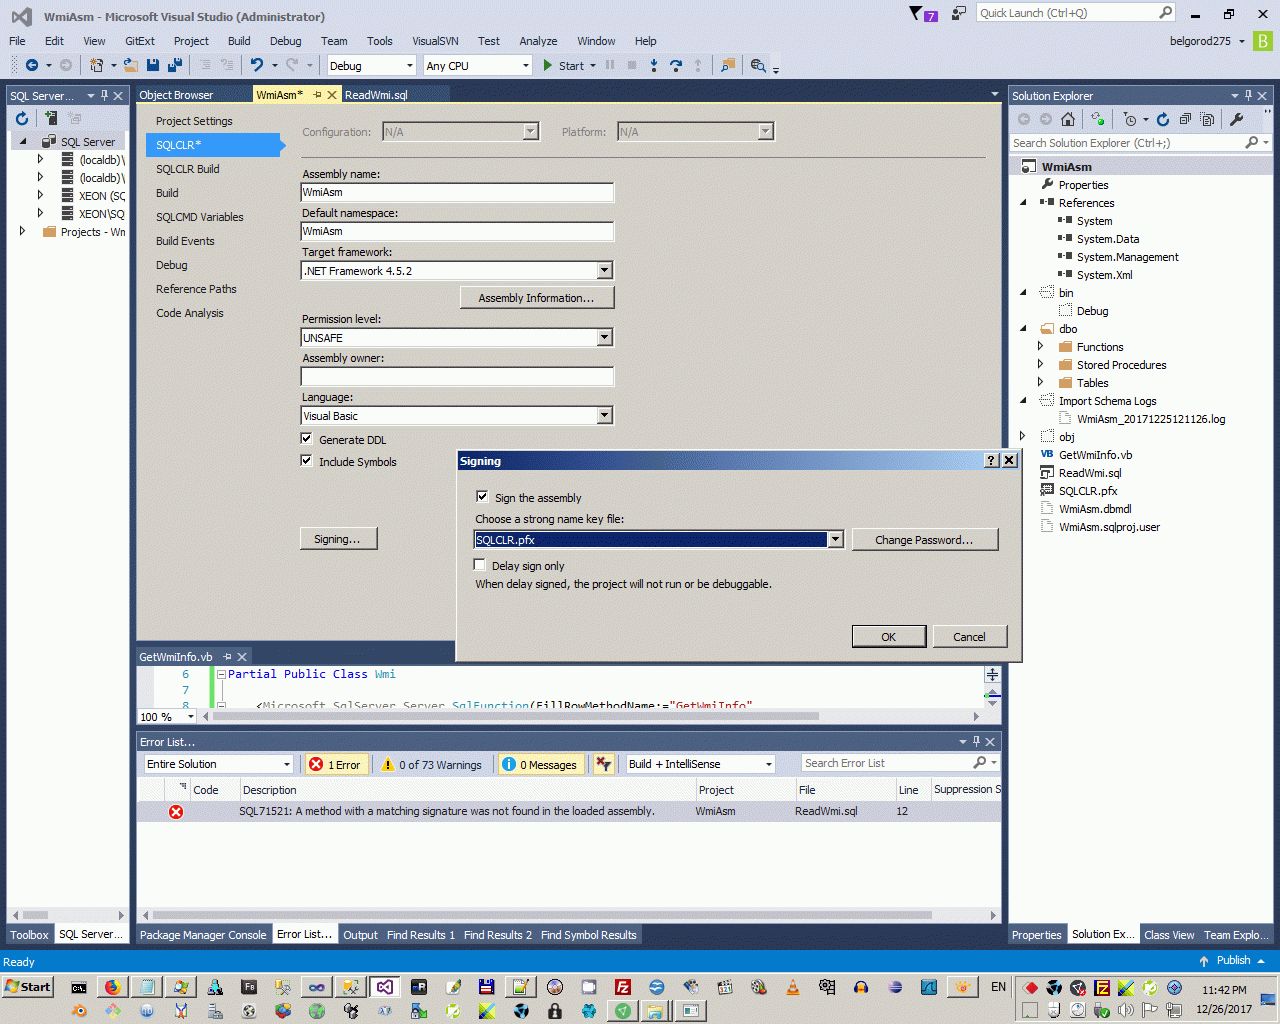Toggle the 0 Messages filter button

click(x=540, y=765)
